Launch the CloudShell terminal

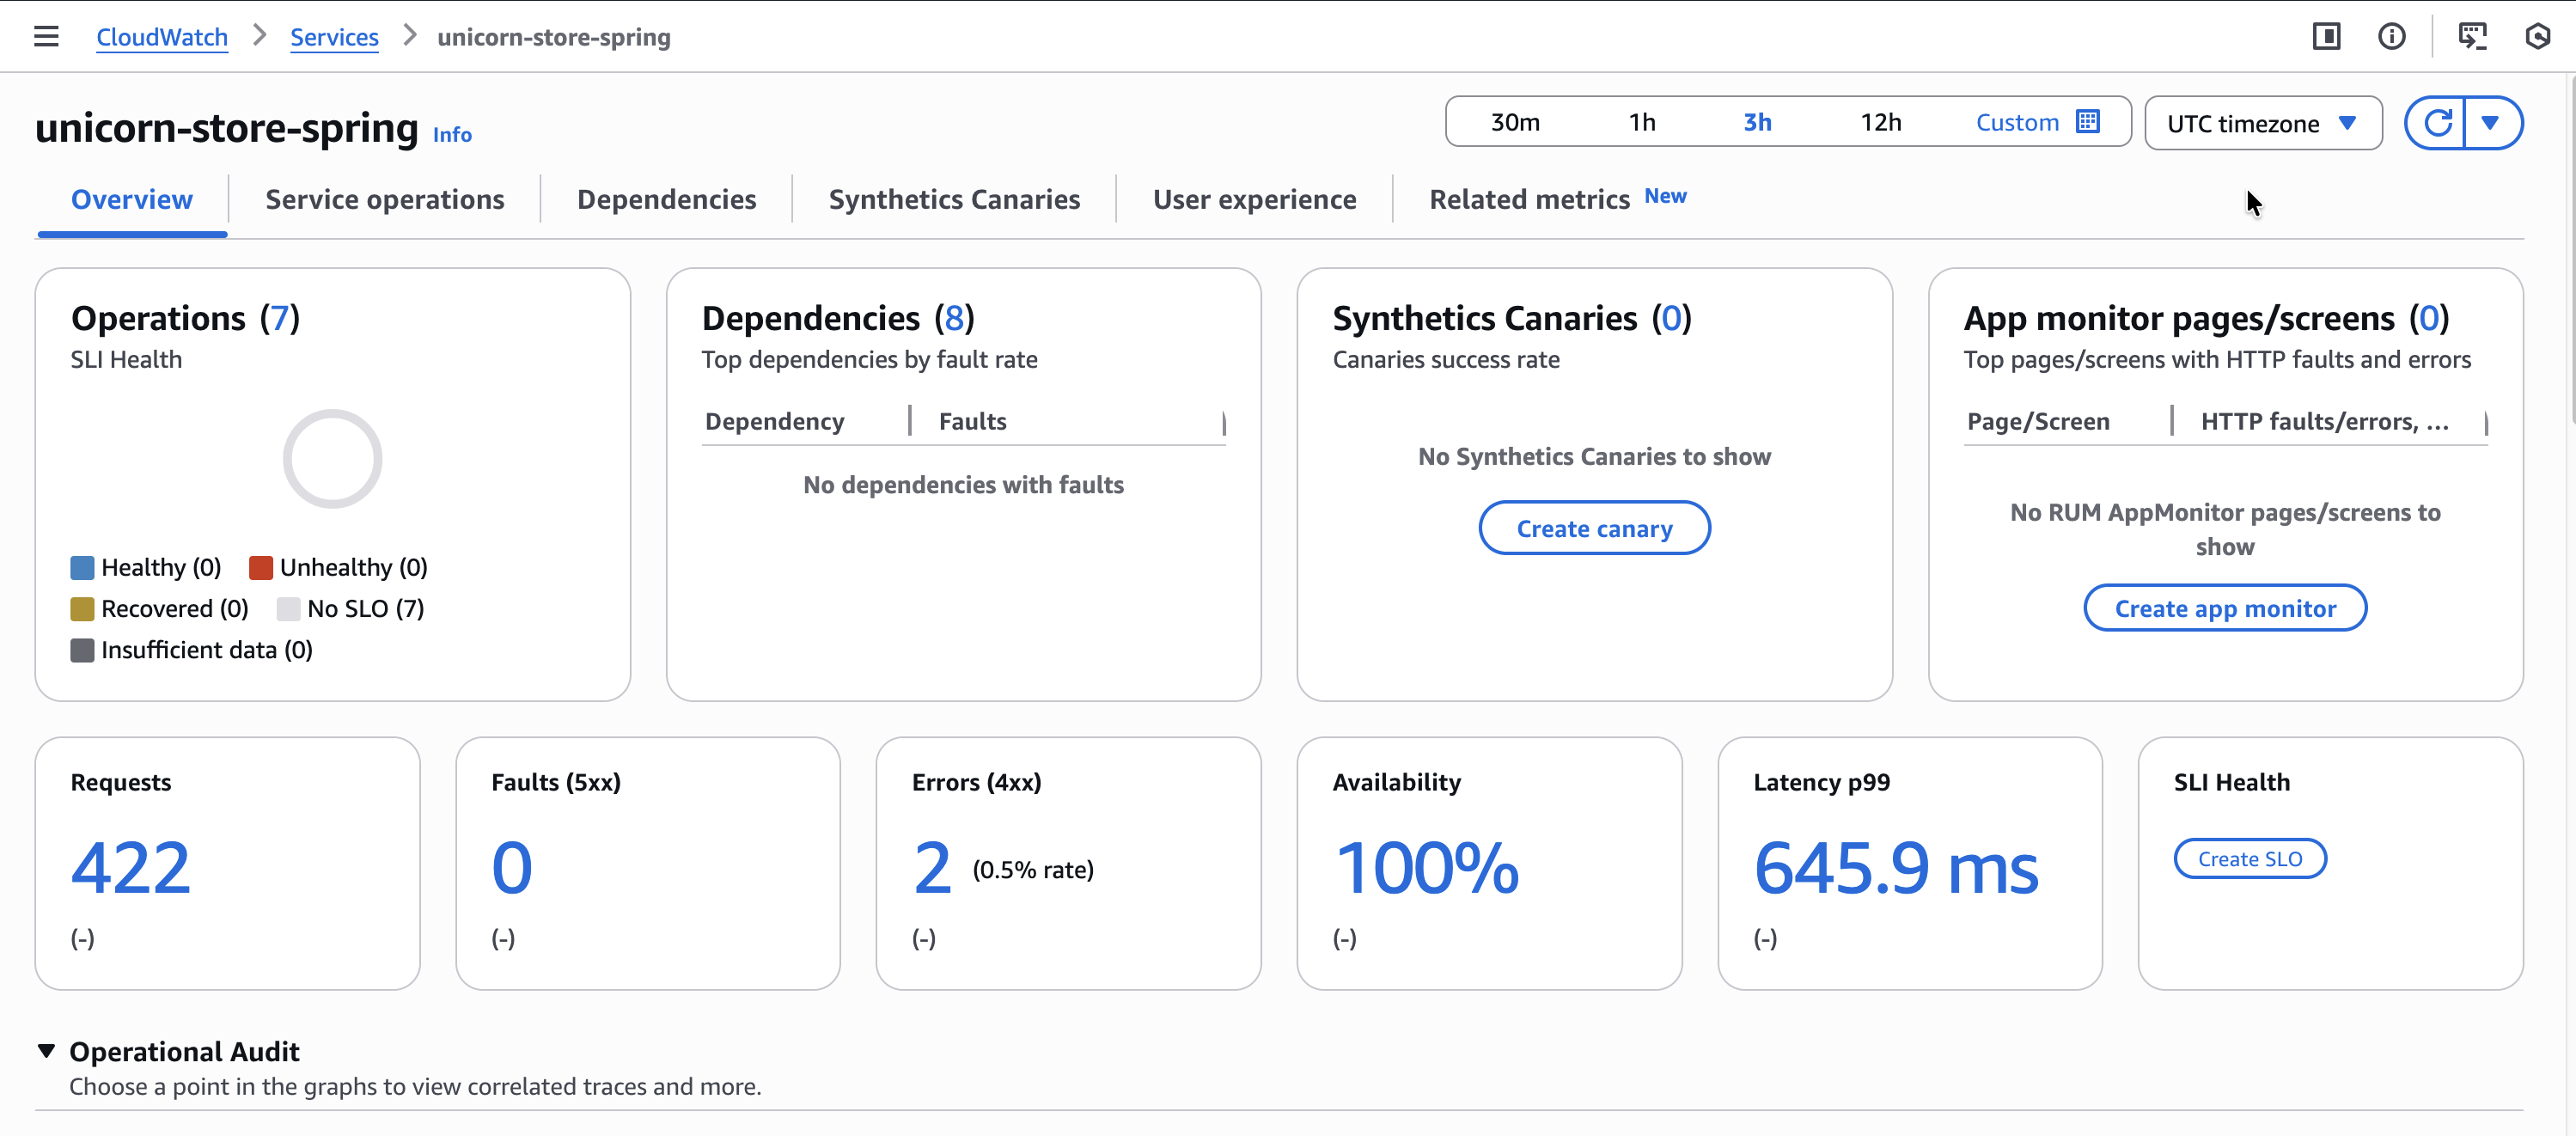[2473, 35]
